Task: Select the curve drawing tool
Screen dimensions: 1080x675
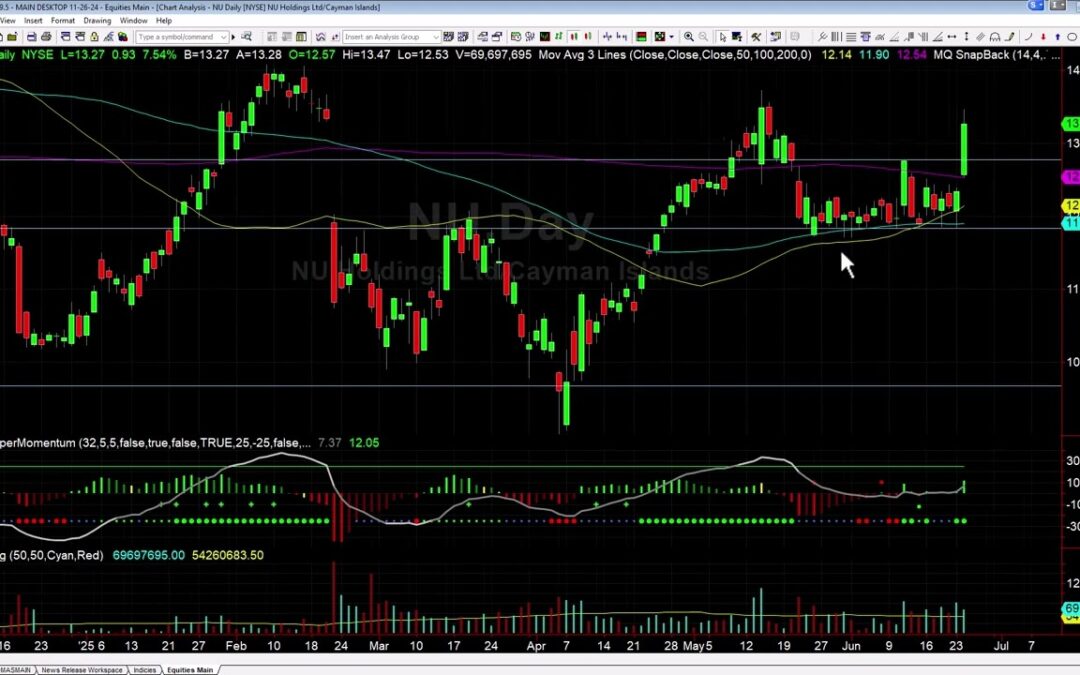Action: (1028, 37)
